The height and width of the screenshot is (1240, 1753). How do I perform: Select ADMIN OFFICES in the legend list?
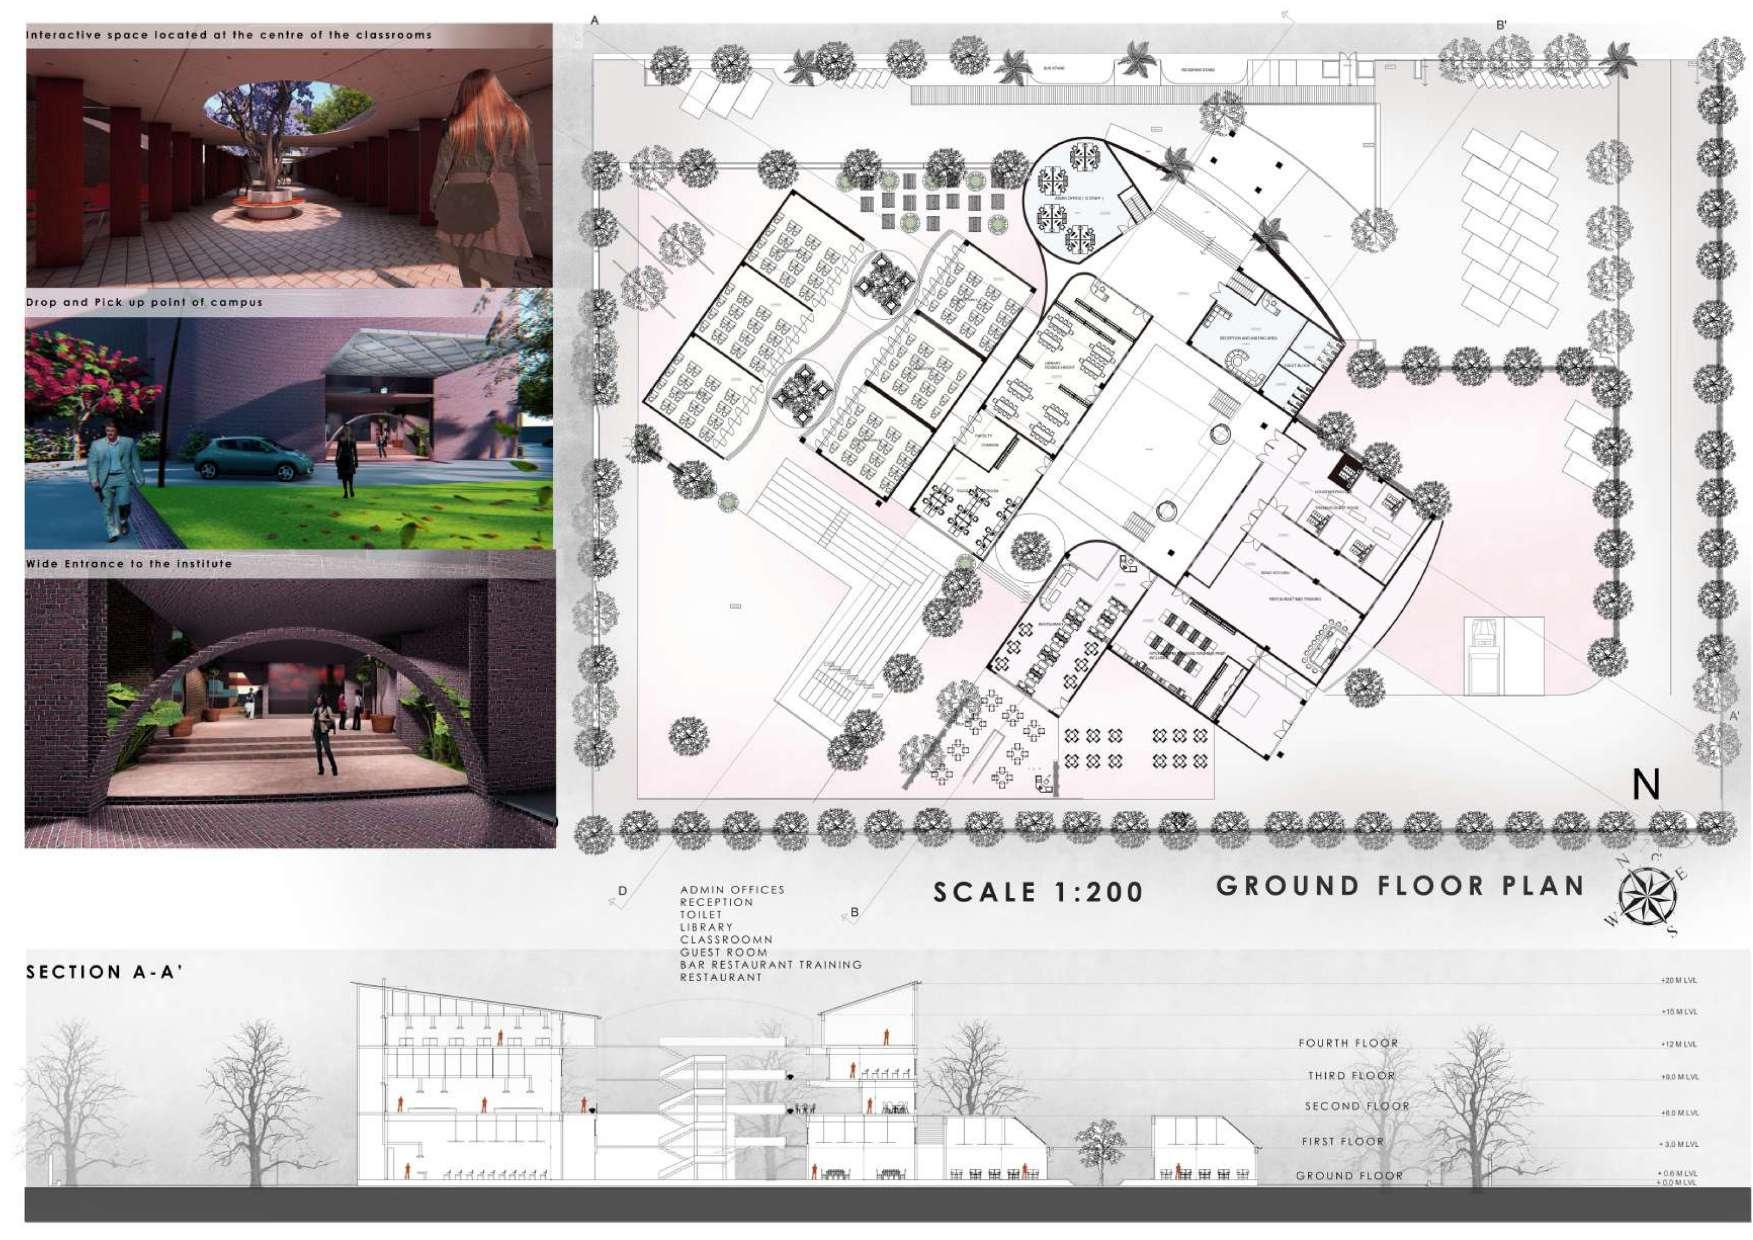[732, 890]
